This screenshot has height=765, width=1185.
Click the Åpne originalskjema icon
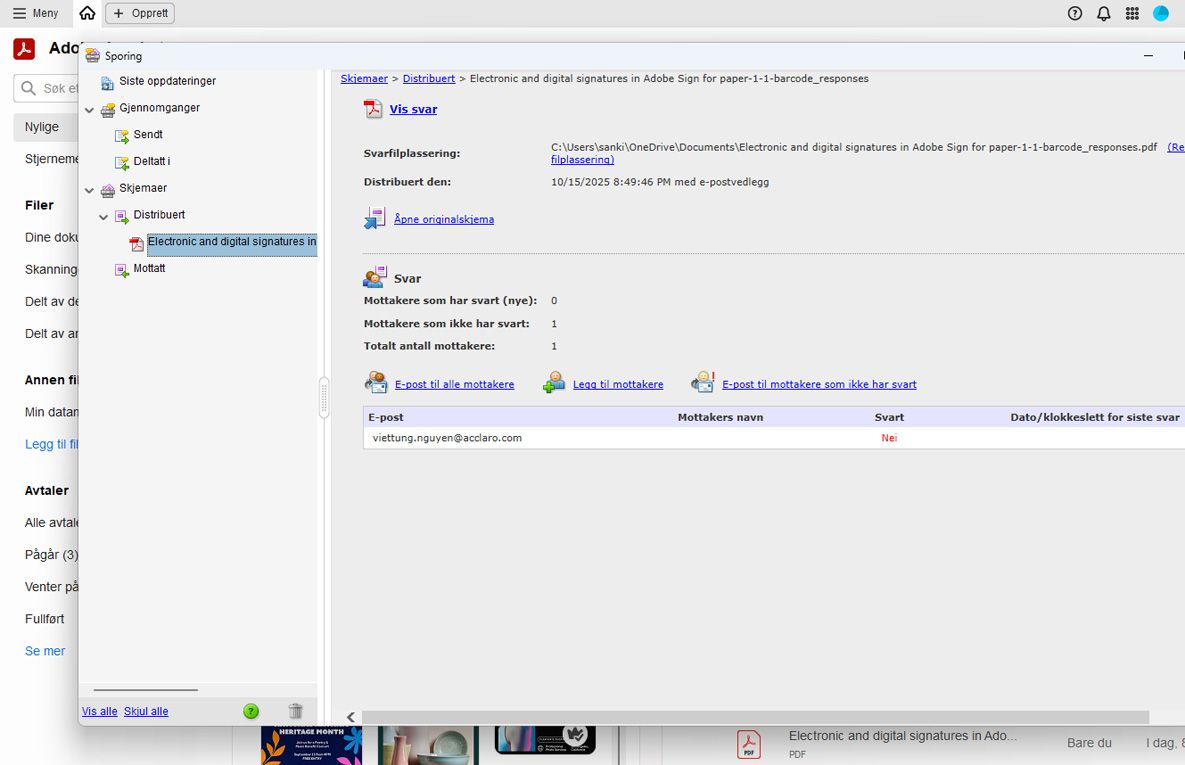click(375, 218)
